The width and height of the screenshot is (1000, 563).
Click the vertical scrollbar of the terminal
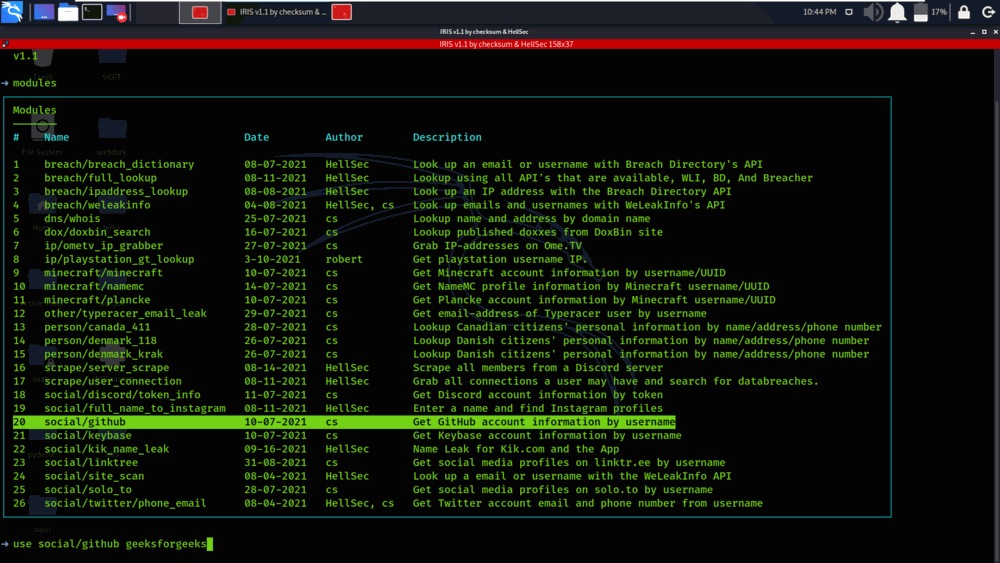996,306
